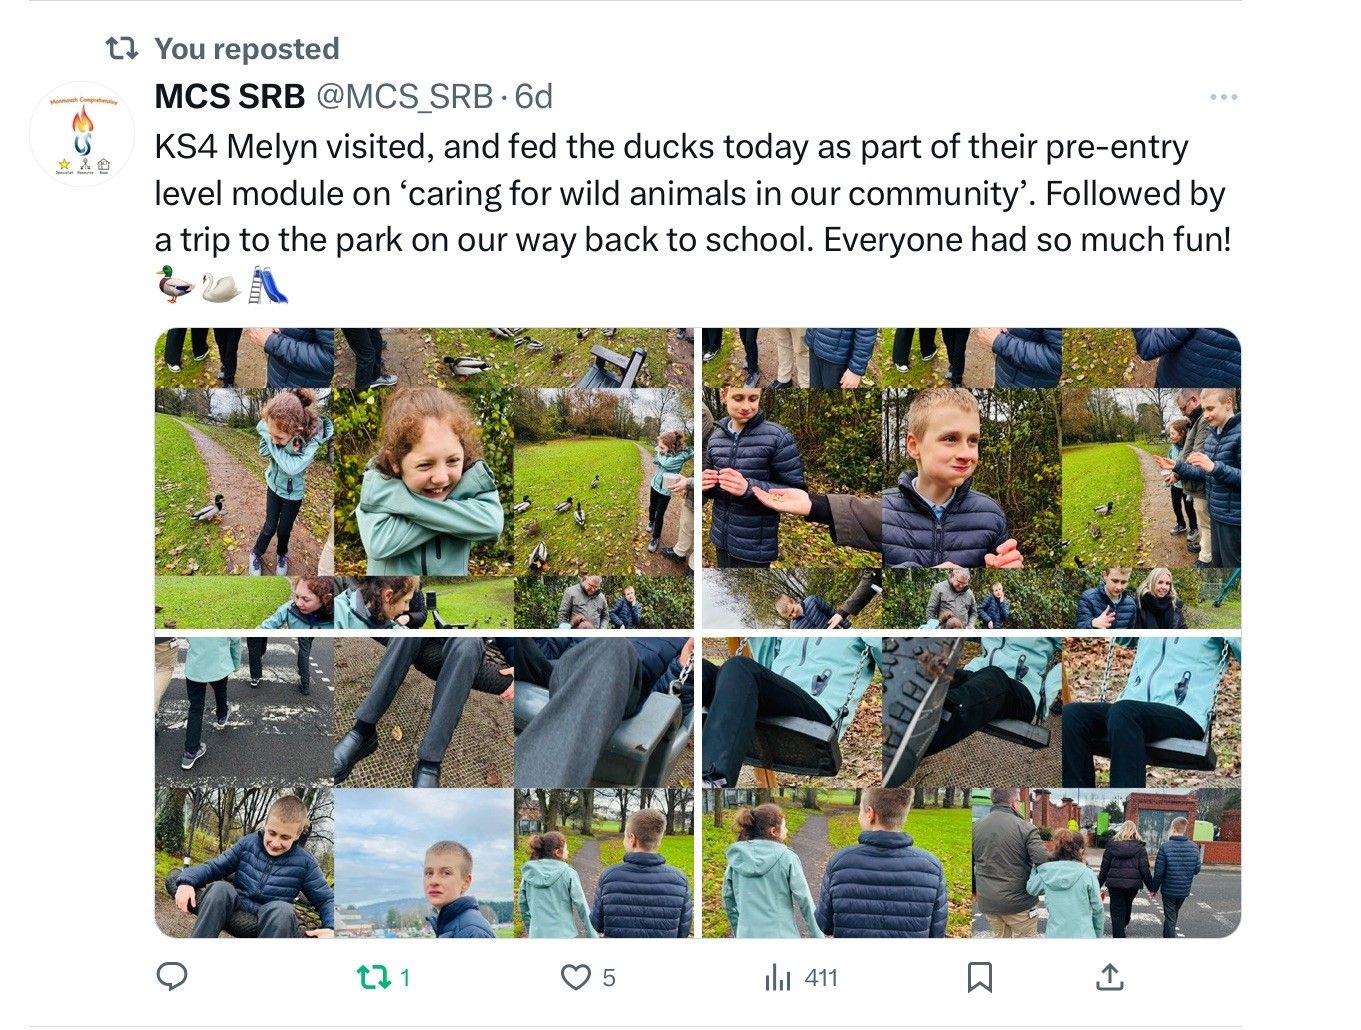Bookmark this post

click(980, 977)
